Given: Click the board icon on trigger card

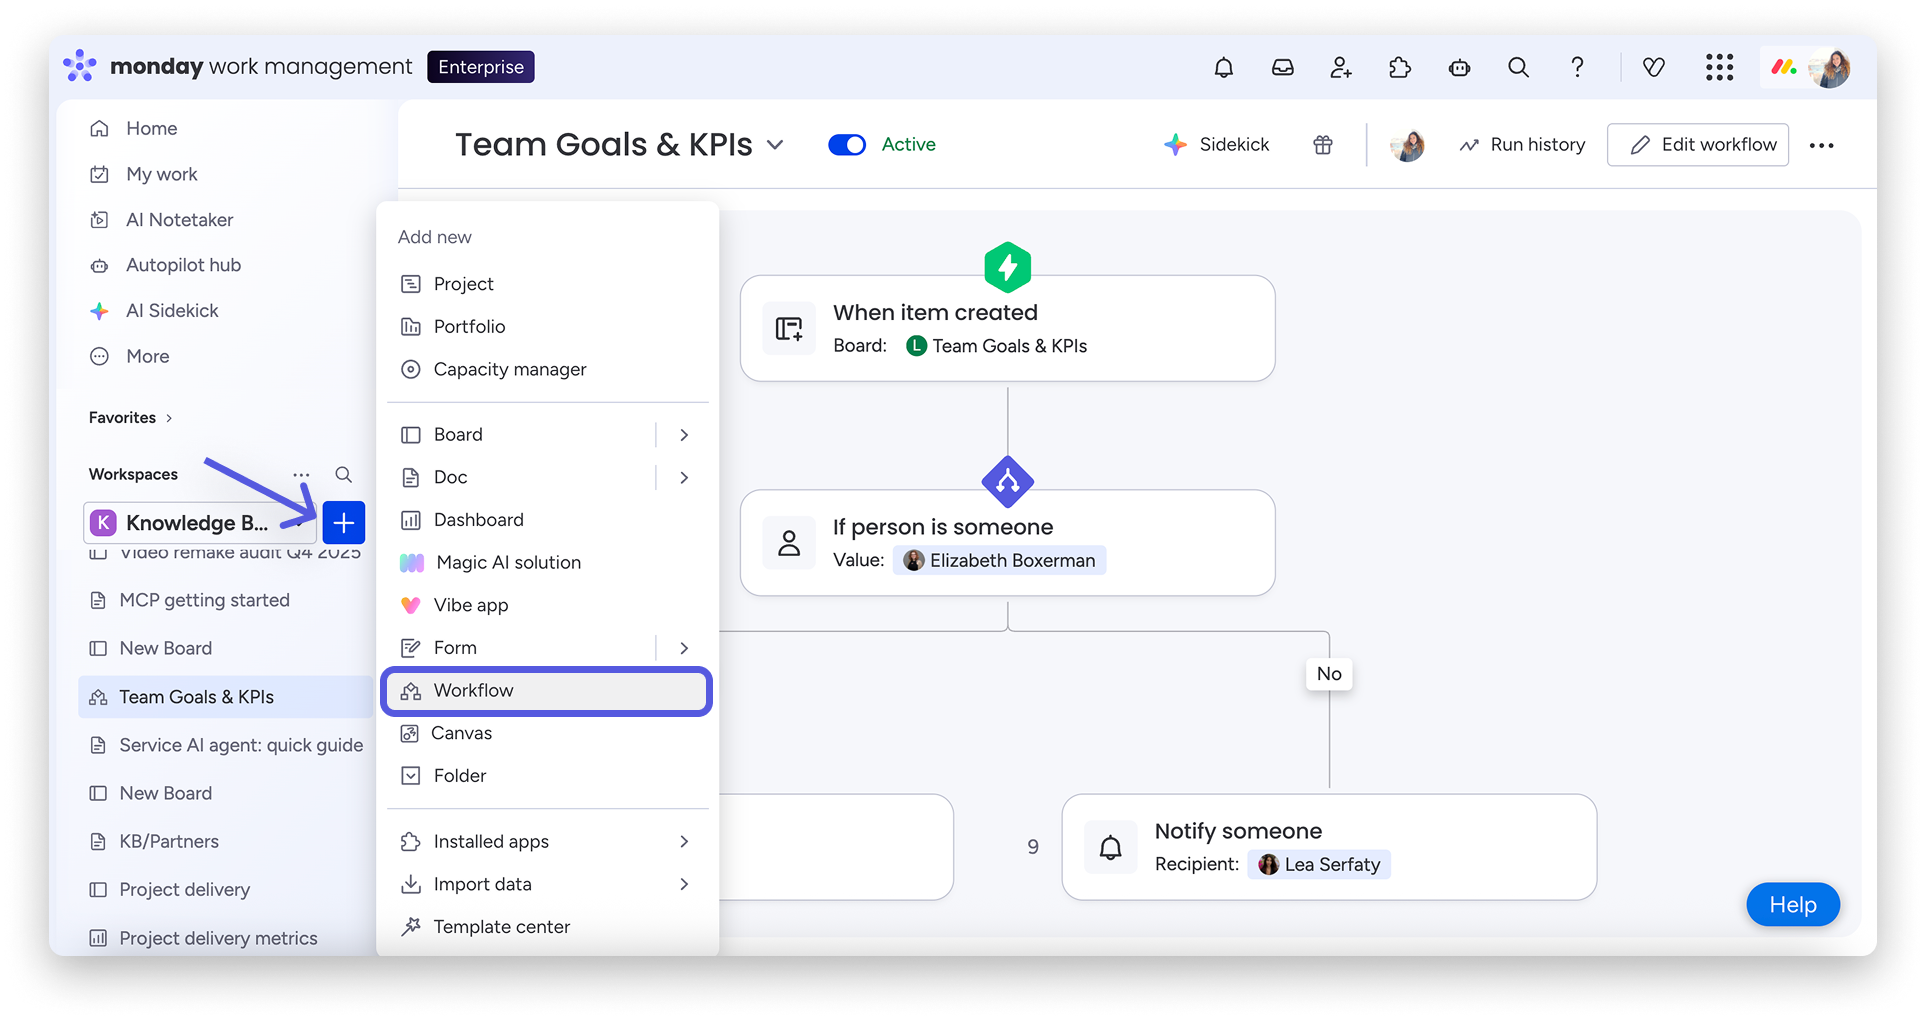Looking at the screenshot, I should (x=789, y=328).
